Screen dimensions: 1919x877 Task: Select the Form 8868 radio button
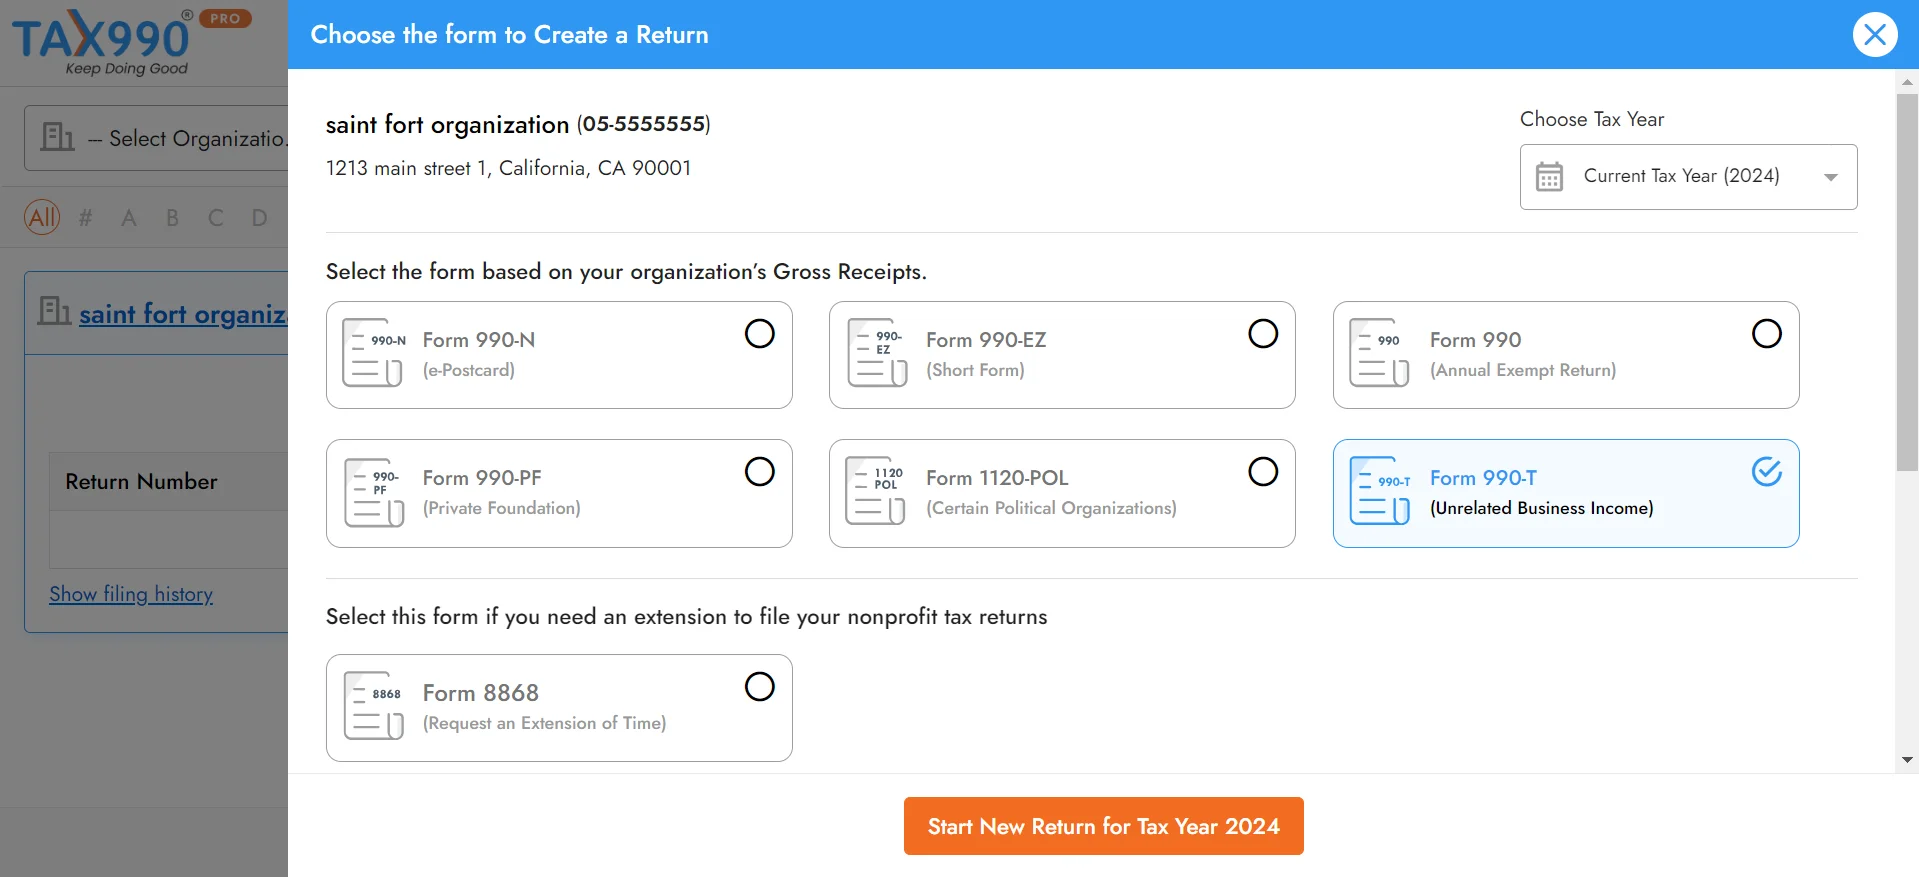pyautogui.click(x=760, y=686)
